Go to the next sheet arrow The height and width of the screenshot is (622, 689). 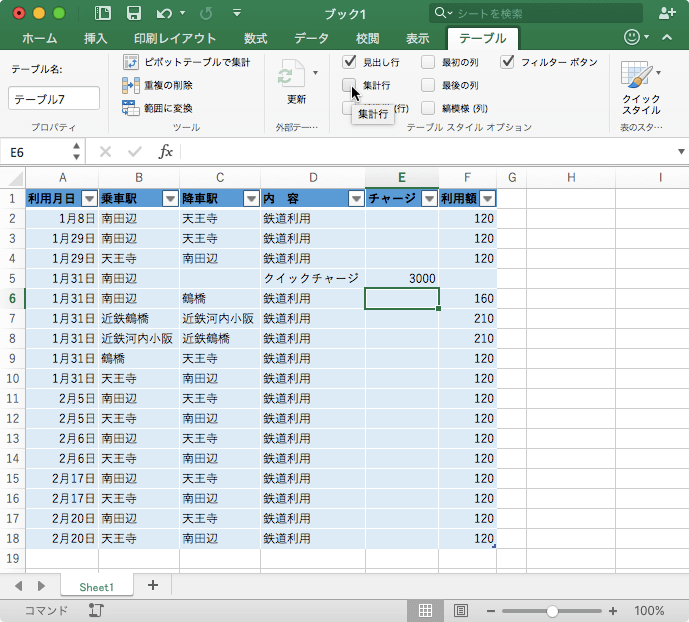pyautogui.click(x=41, y=586)
